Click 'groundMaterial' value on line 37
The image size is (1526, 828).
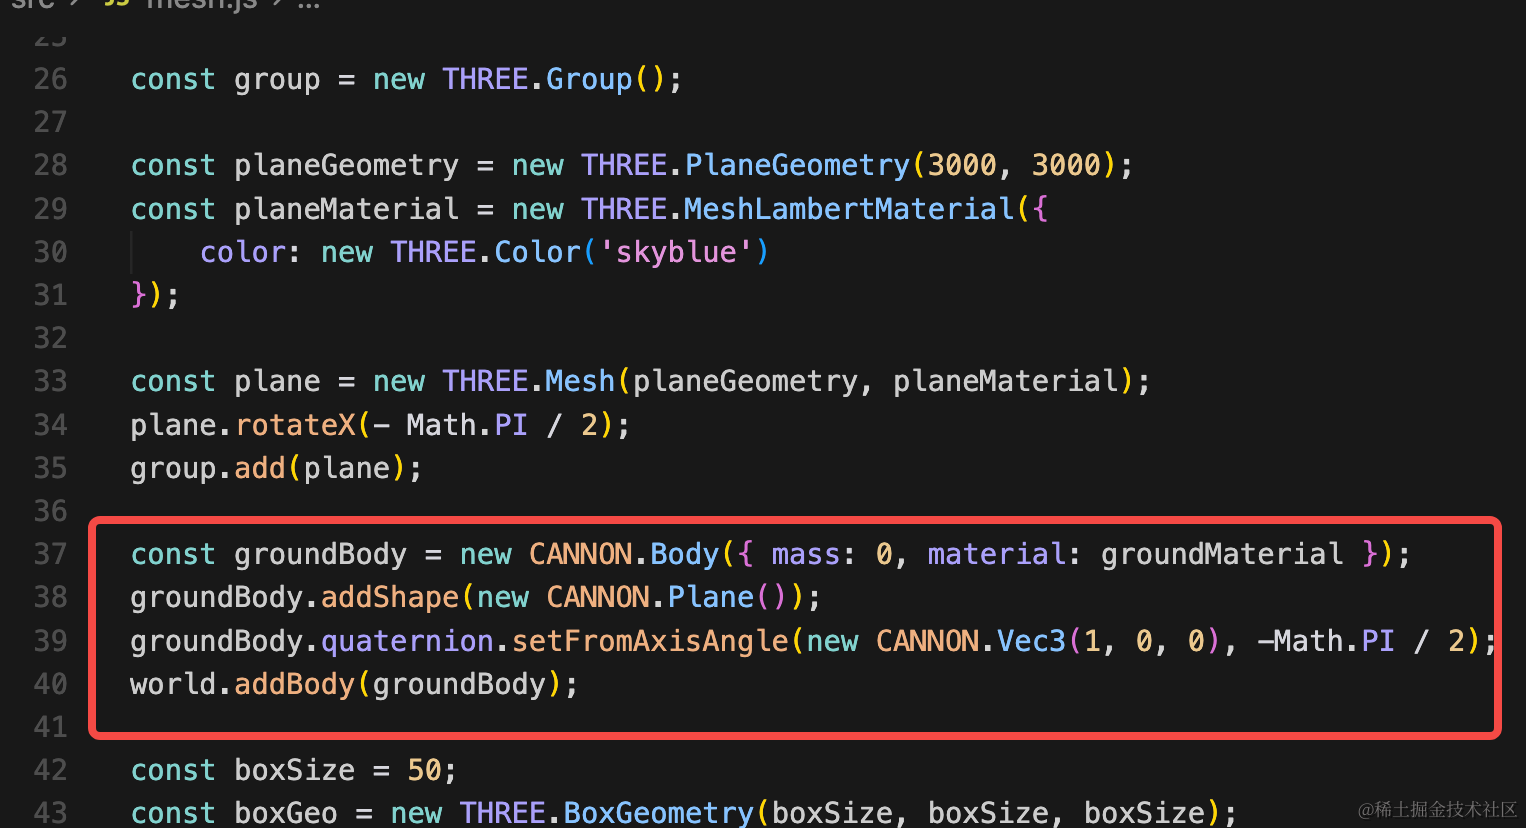1222,554
